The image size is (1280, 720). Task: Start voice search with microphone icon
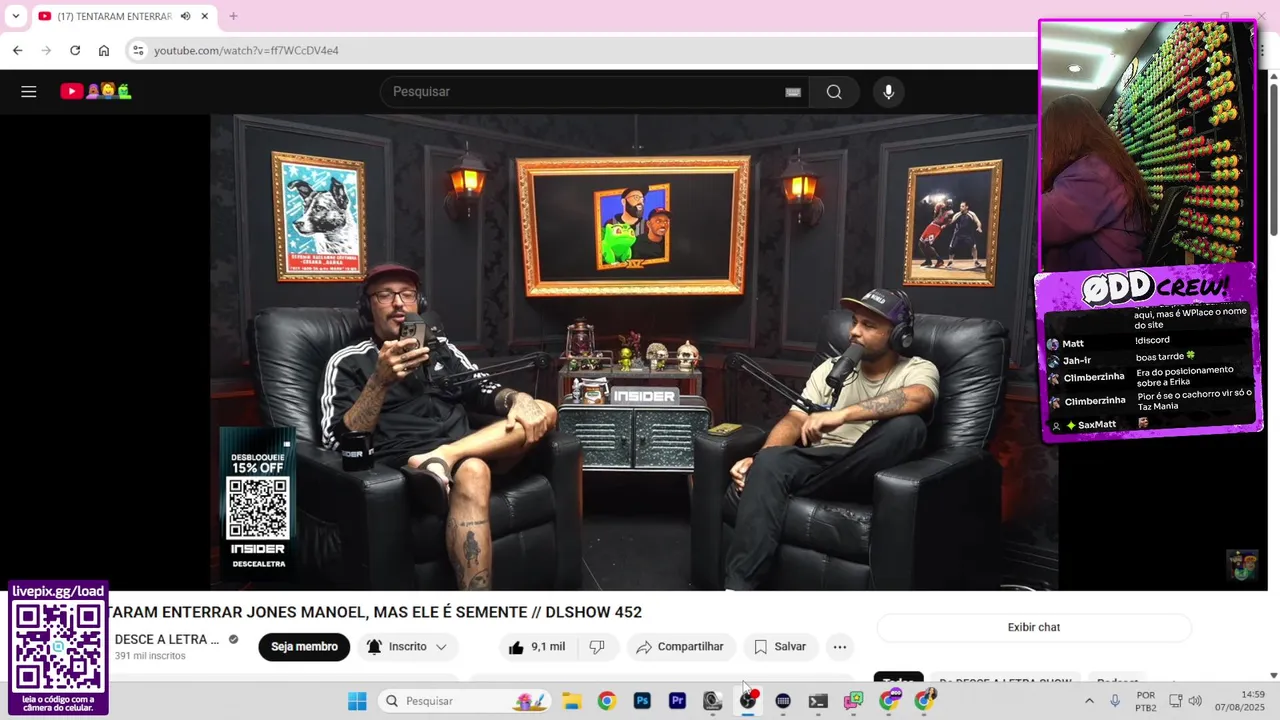pyautogui.click(x=888, y=92)
